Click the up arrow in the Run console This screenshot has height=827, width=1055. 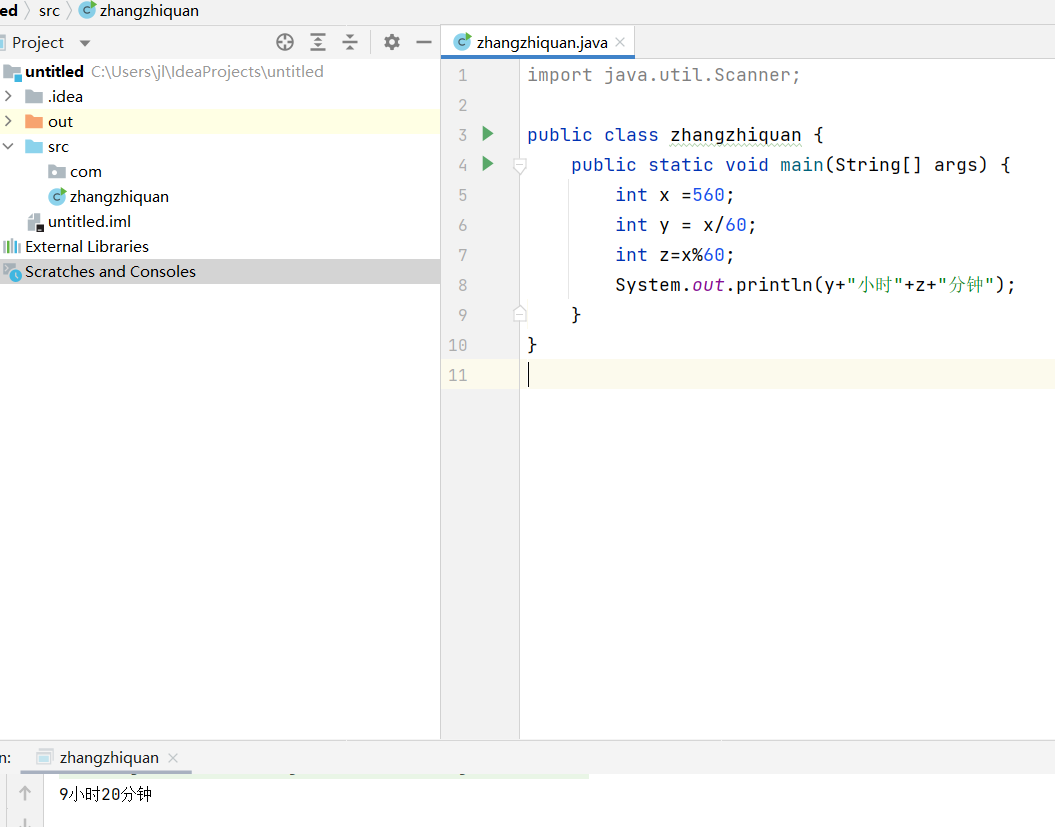click(25, 795)
